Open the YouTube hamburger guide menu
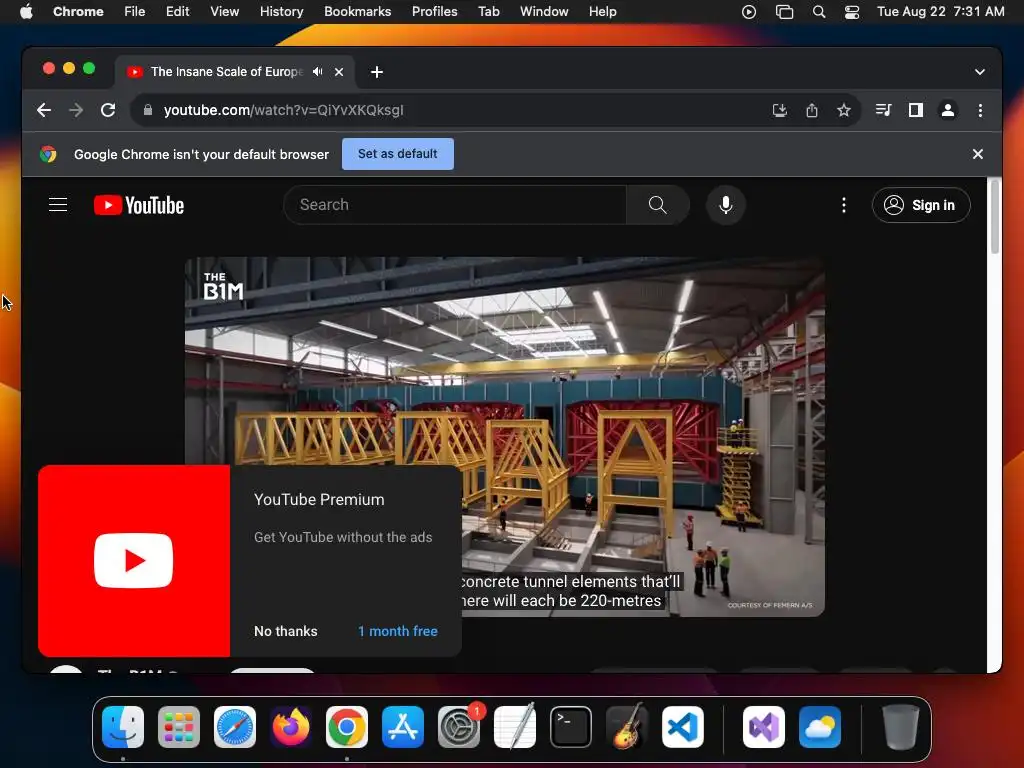The height and width of the screenshot is (768, 1024). pos(58,205)
